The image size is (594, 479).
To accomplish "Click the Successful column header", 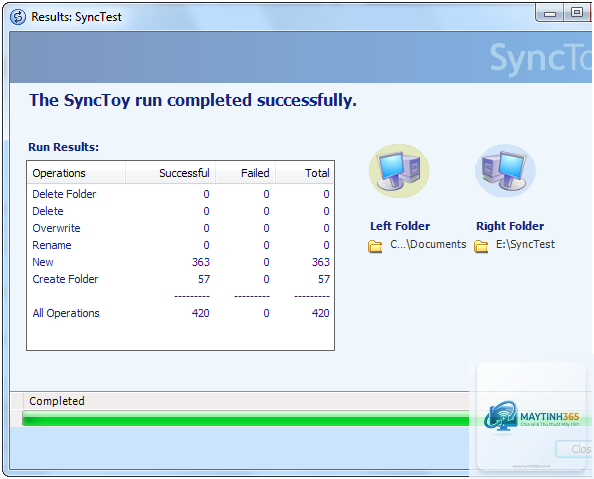I will coord(170,173).
